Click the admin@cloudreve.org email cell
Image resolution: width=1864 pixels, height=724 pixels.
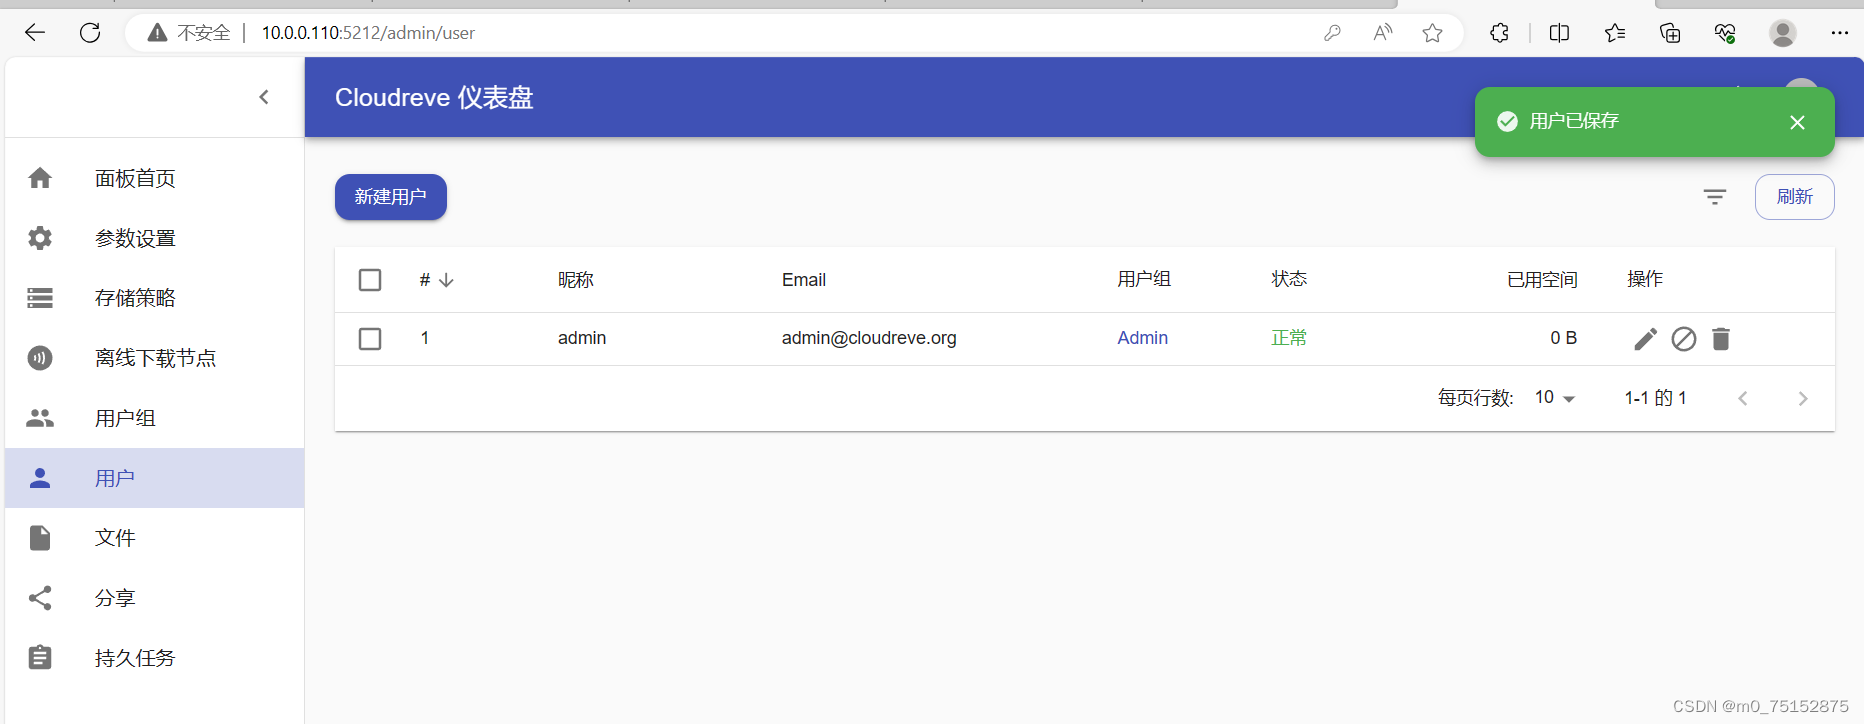tap(869, 338)
